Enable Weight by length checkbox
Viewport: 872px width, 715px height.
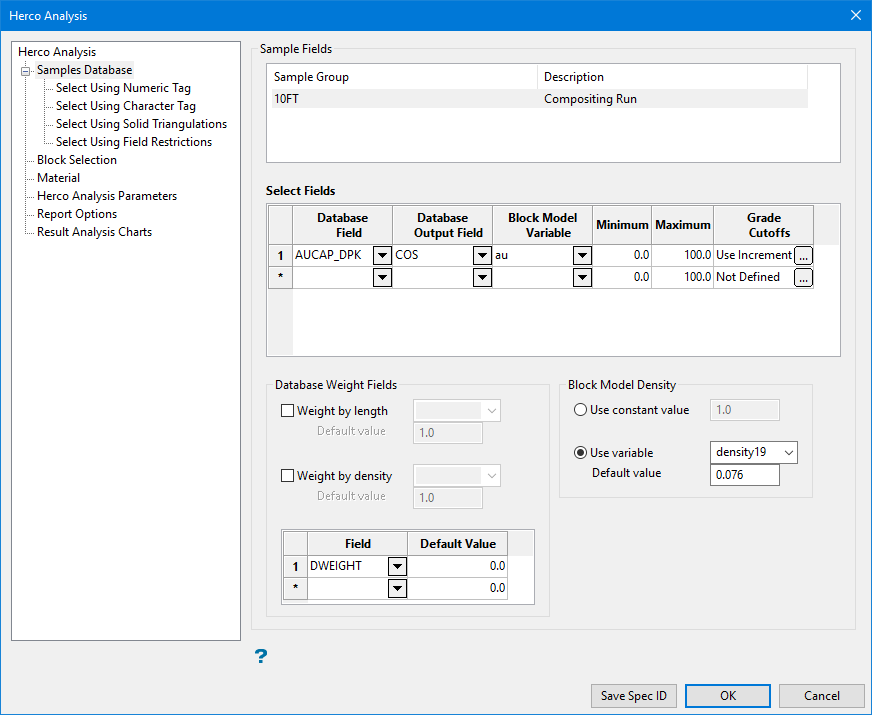[288, 411]
